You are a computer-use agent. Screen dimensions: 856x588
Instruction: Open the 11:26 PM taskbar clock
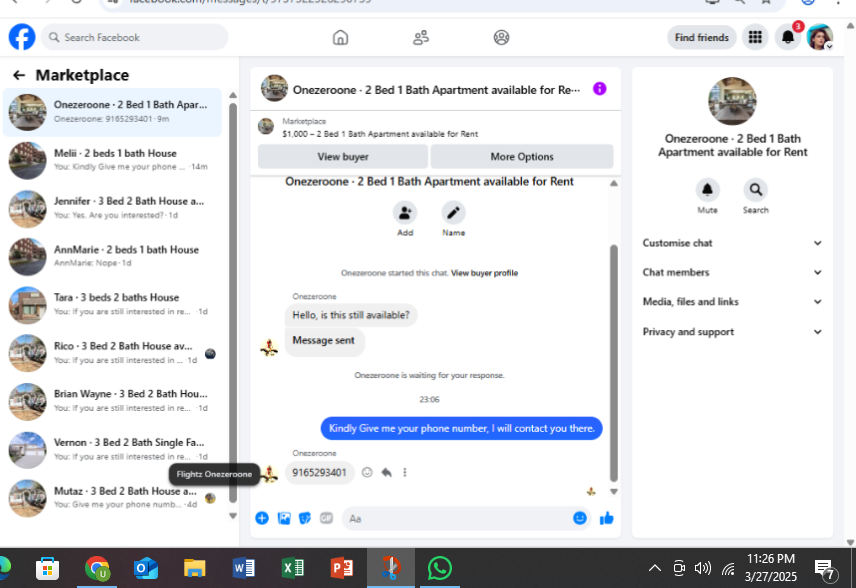click(x=771, y=568)
